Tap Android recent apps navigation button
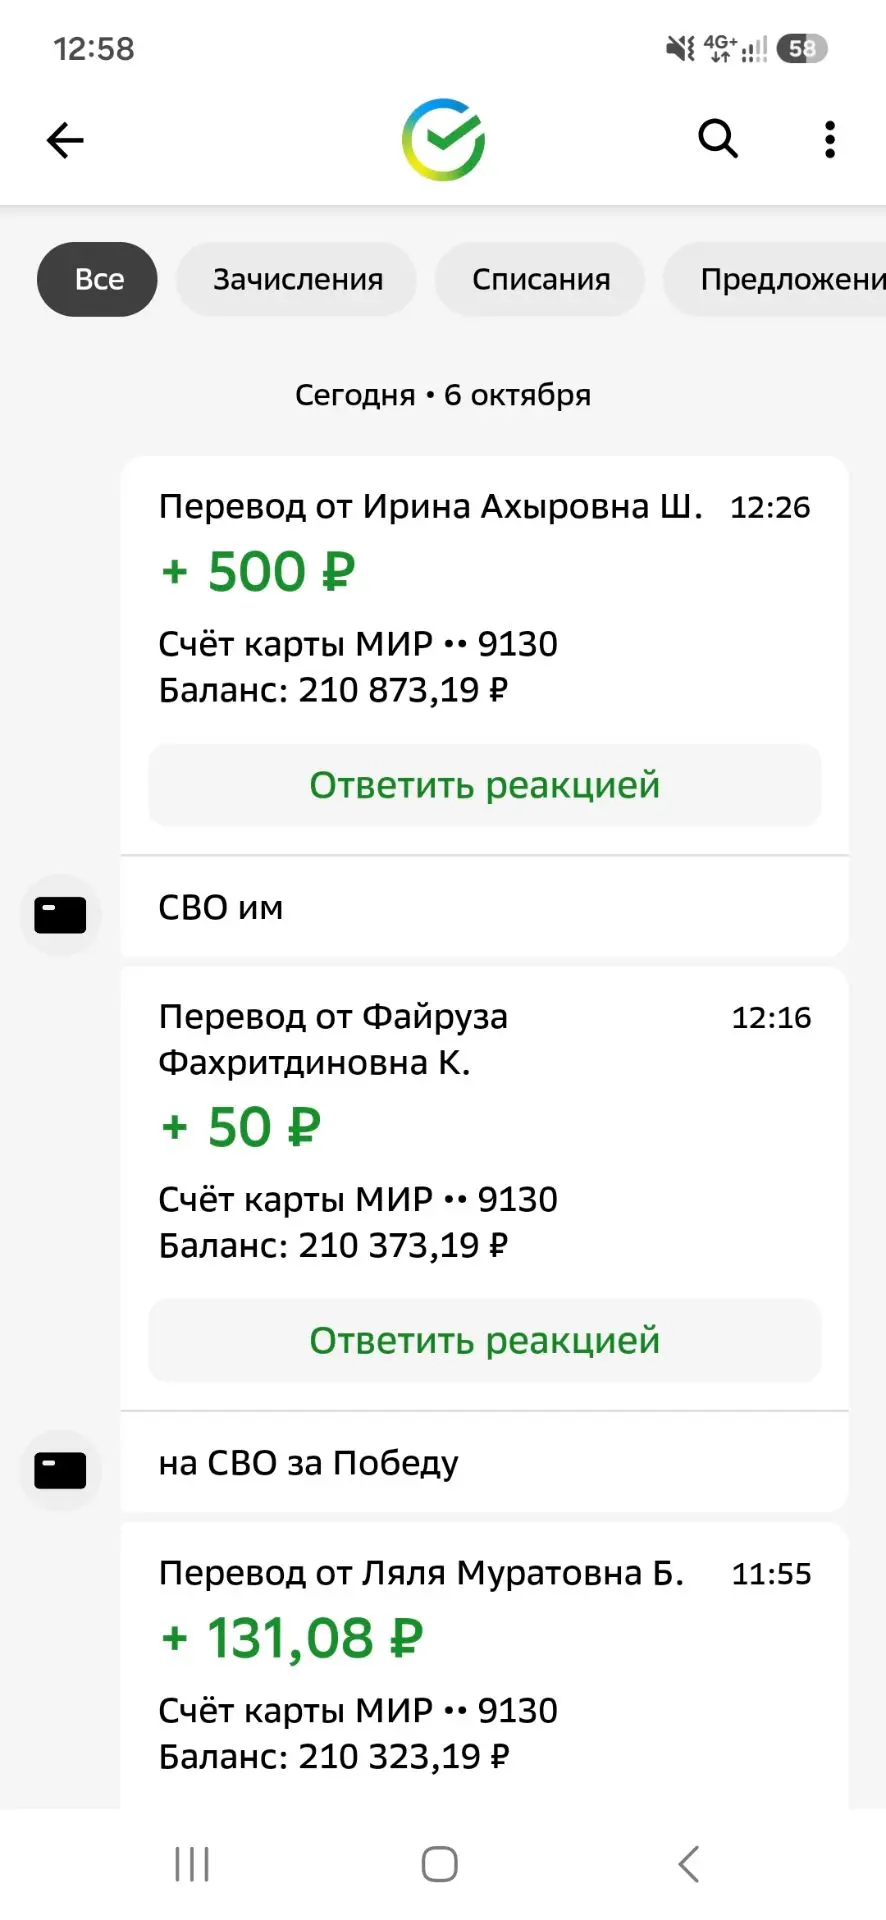886x1920 pixels. 192,1864
